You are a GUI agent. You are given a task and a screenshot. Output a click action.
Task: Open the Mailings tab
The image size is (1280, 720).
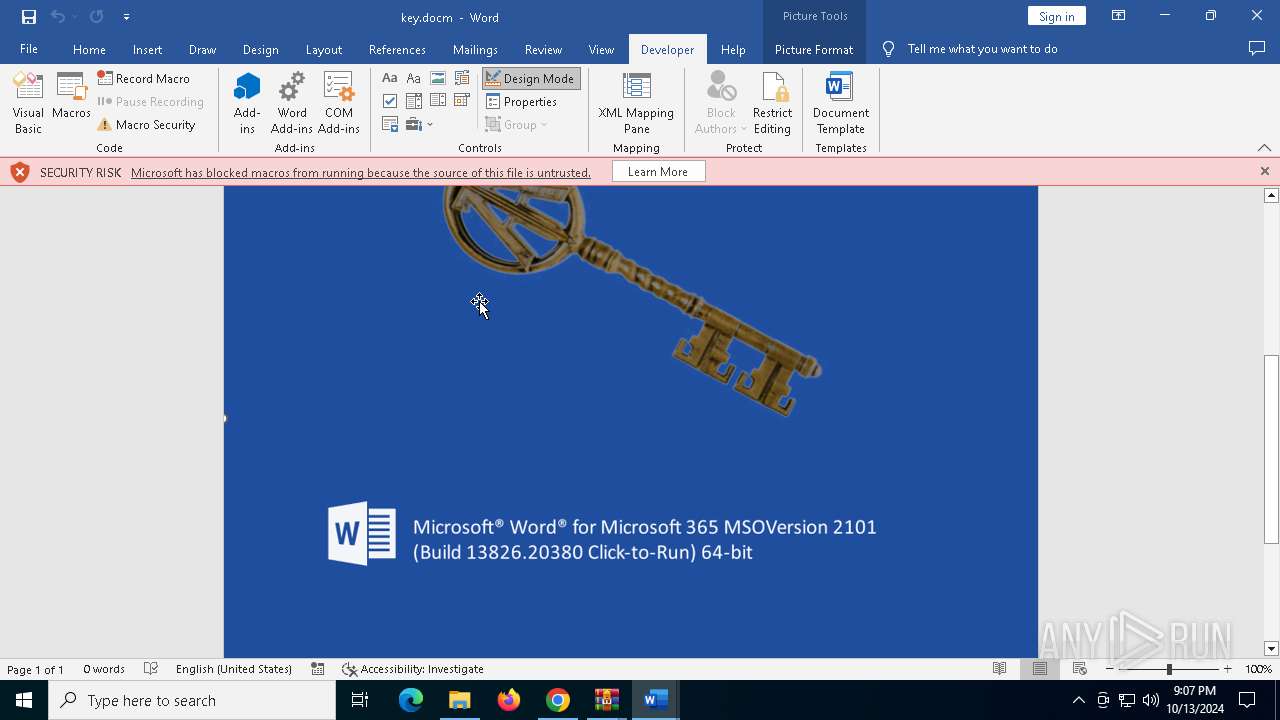pyautogui.click(x=475, y=49)
